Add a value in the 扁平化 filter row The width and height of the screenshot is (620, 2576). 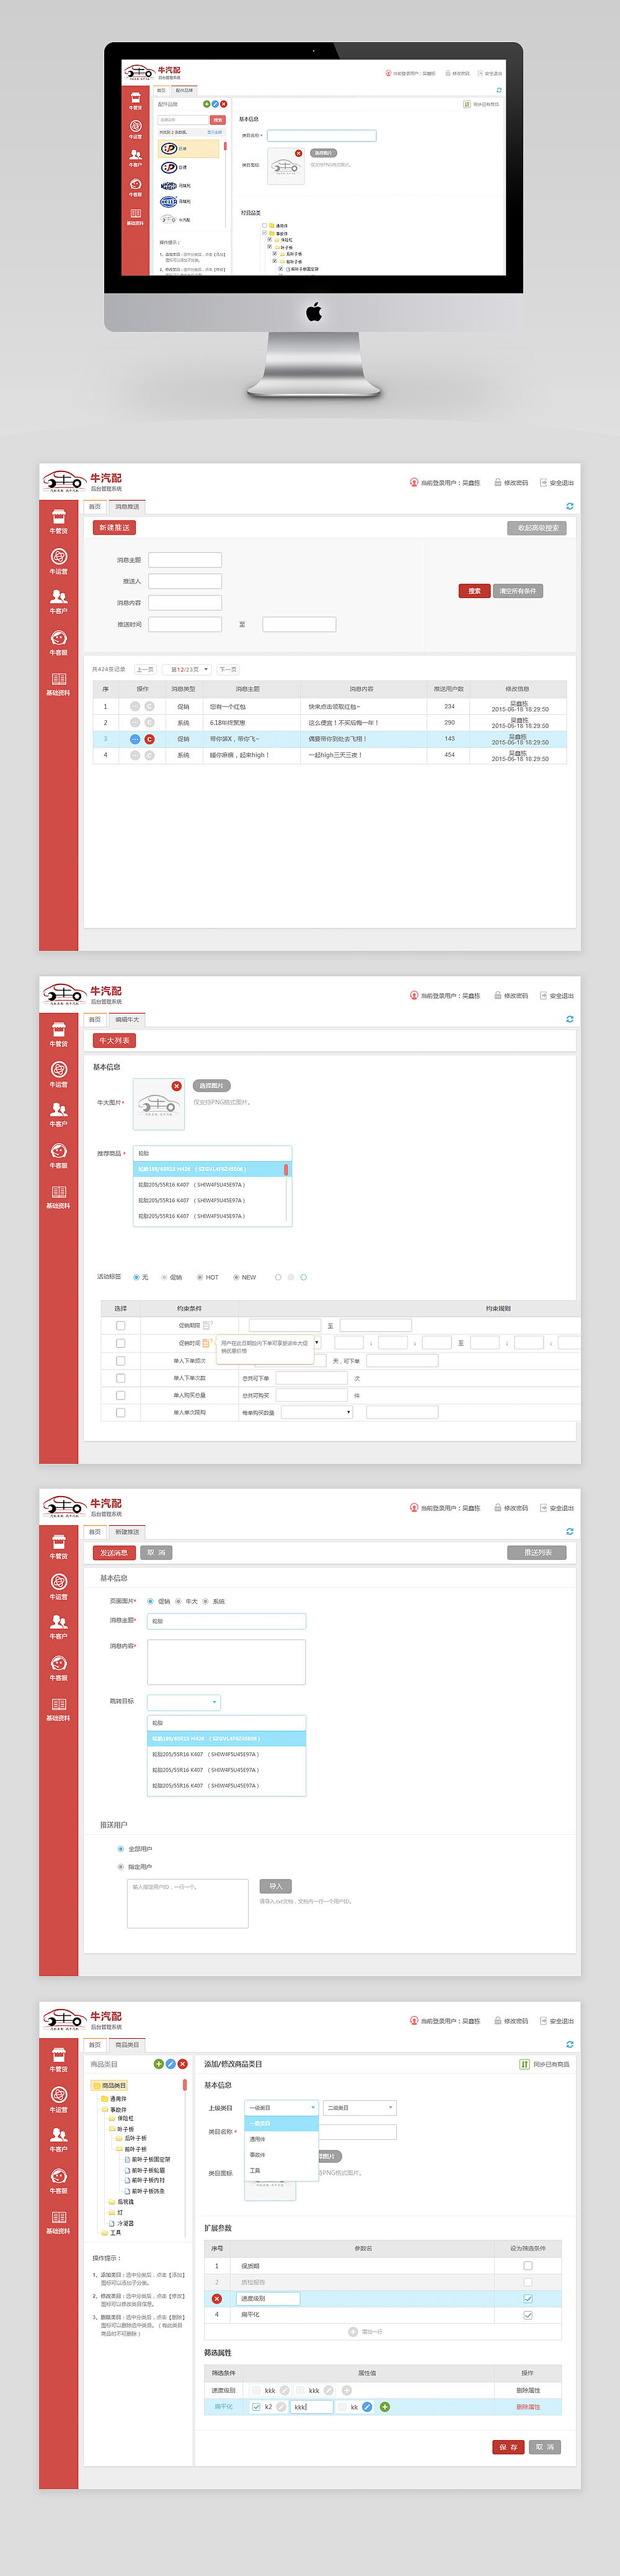click(x=385, y=2407)
